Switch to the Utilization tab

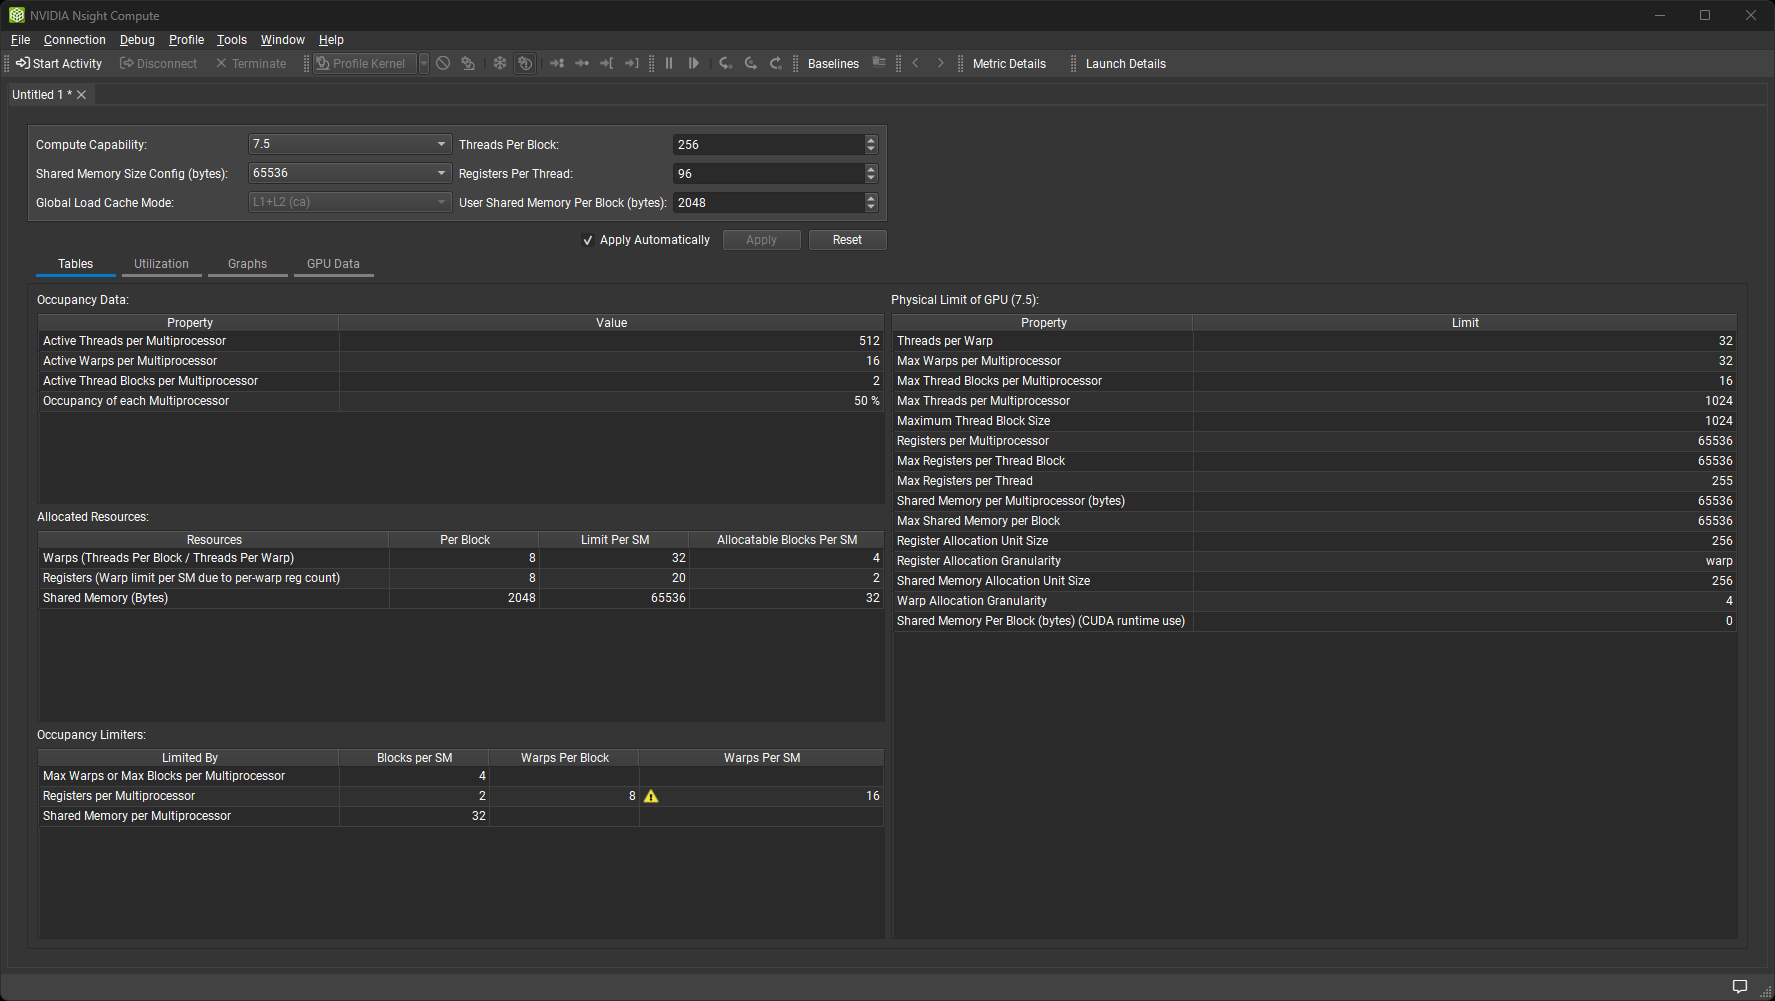[x=162, y=264]
